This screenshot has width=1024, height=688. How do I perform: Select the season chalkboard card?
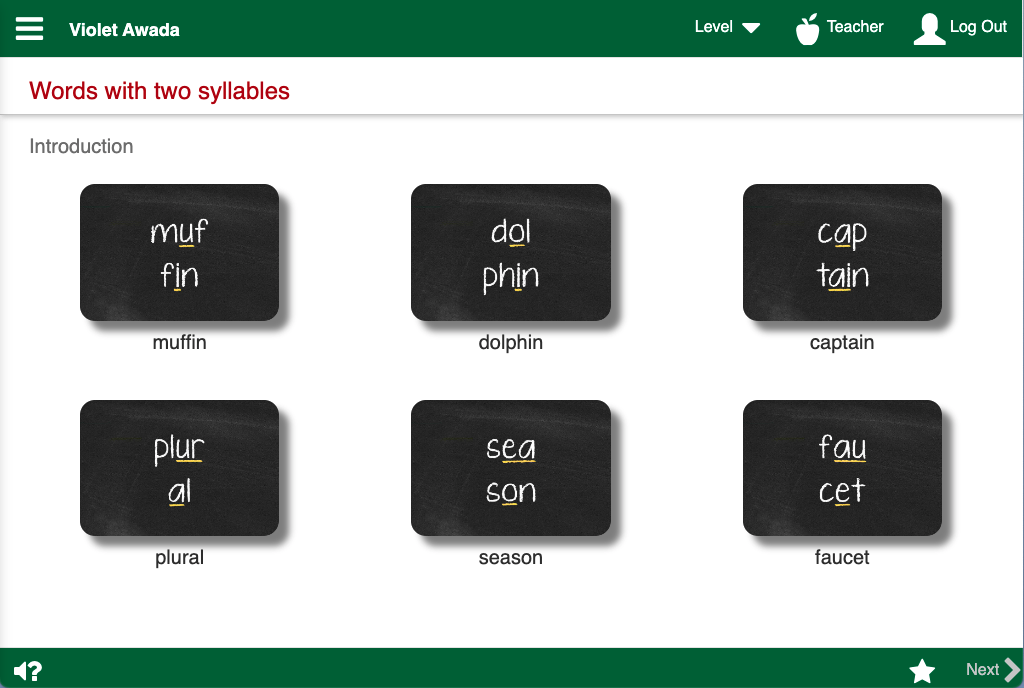coord(510,468)
